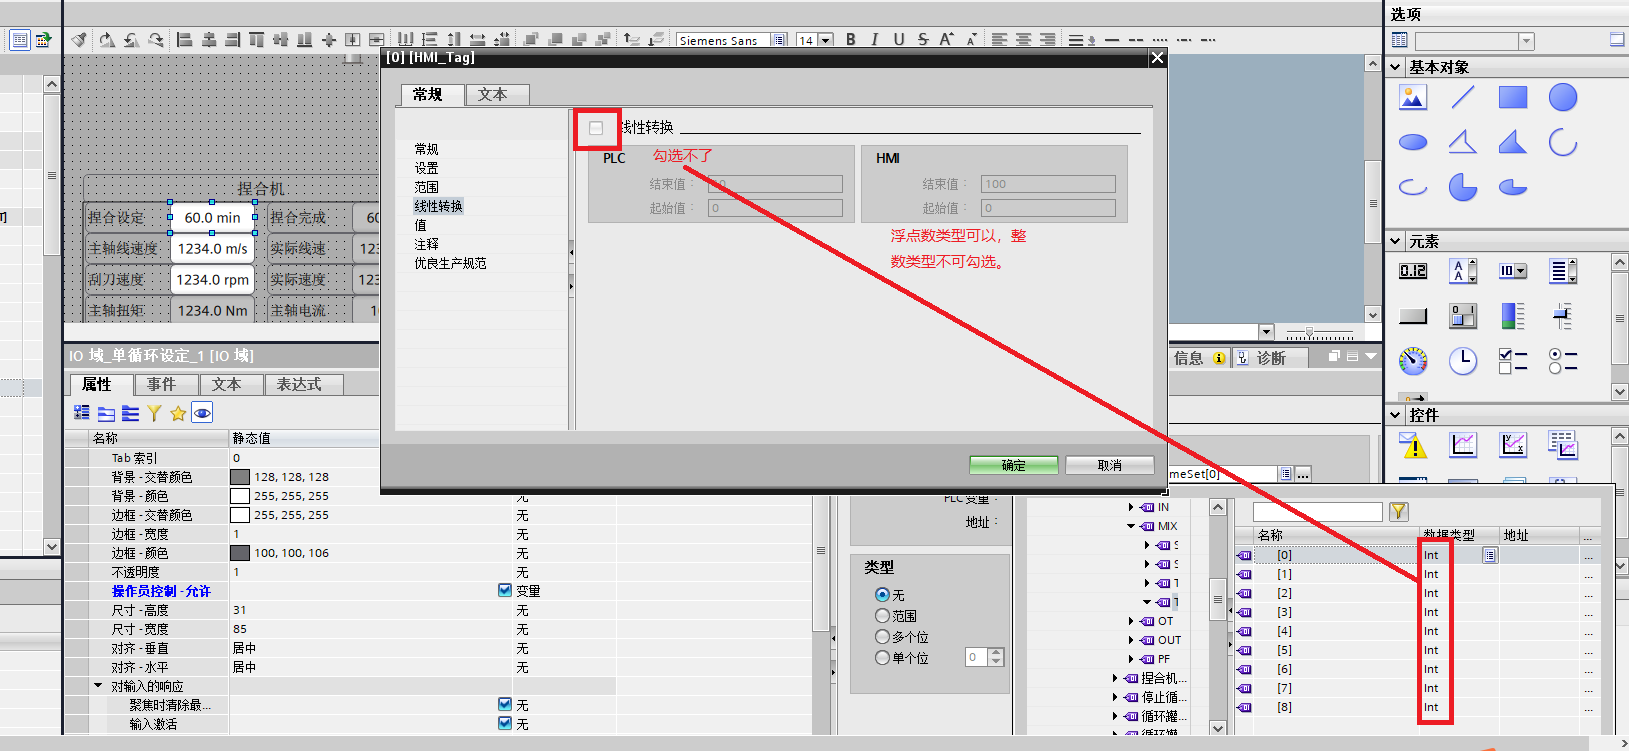The image size is (1629, 751).
Task: Pick the Circle object from toolbox
Action: (1562, 97)
